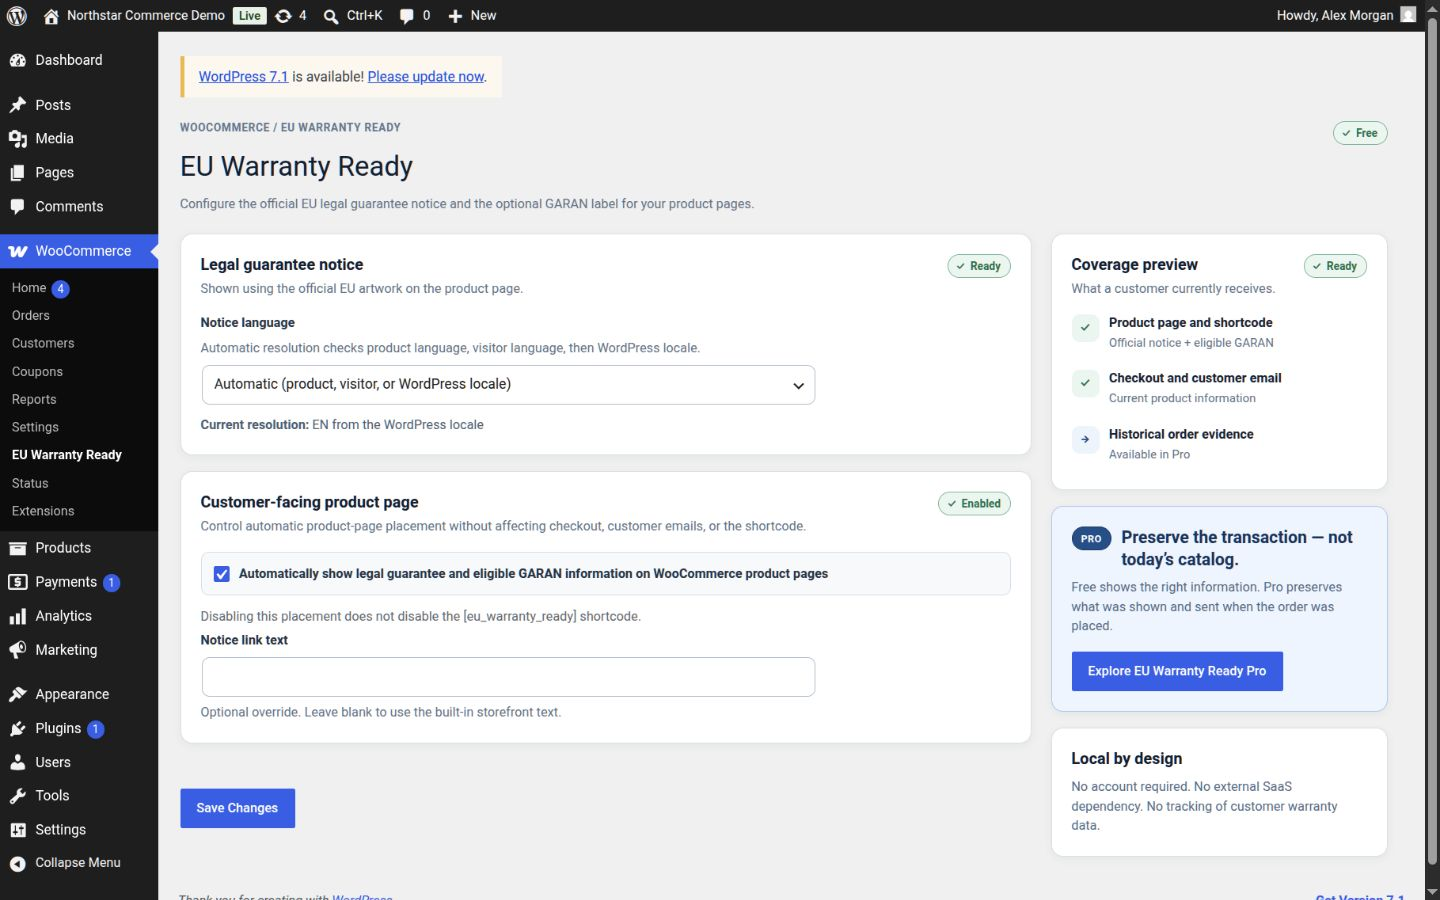Click the Ready badge in Coverage preview
Viewport: 1440px width, 900px height.
[x=1335, y=266]
